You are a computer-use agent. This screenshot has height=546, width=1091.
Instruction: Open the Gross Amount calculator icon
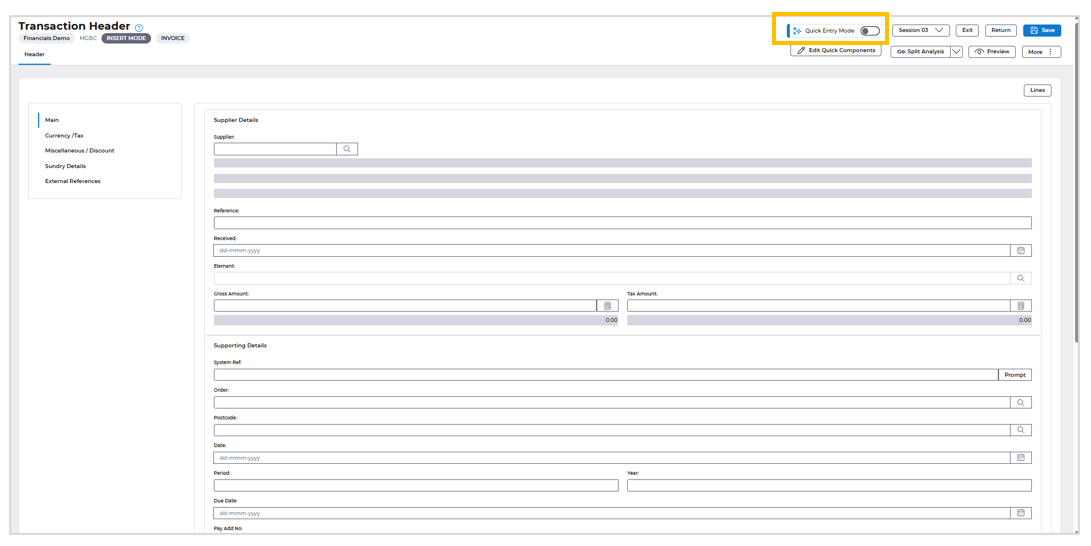tap(607, 306)
